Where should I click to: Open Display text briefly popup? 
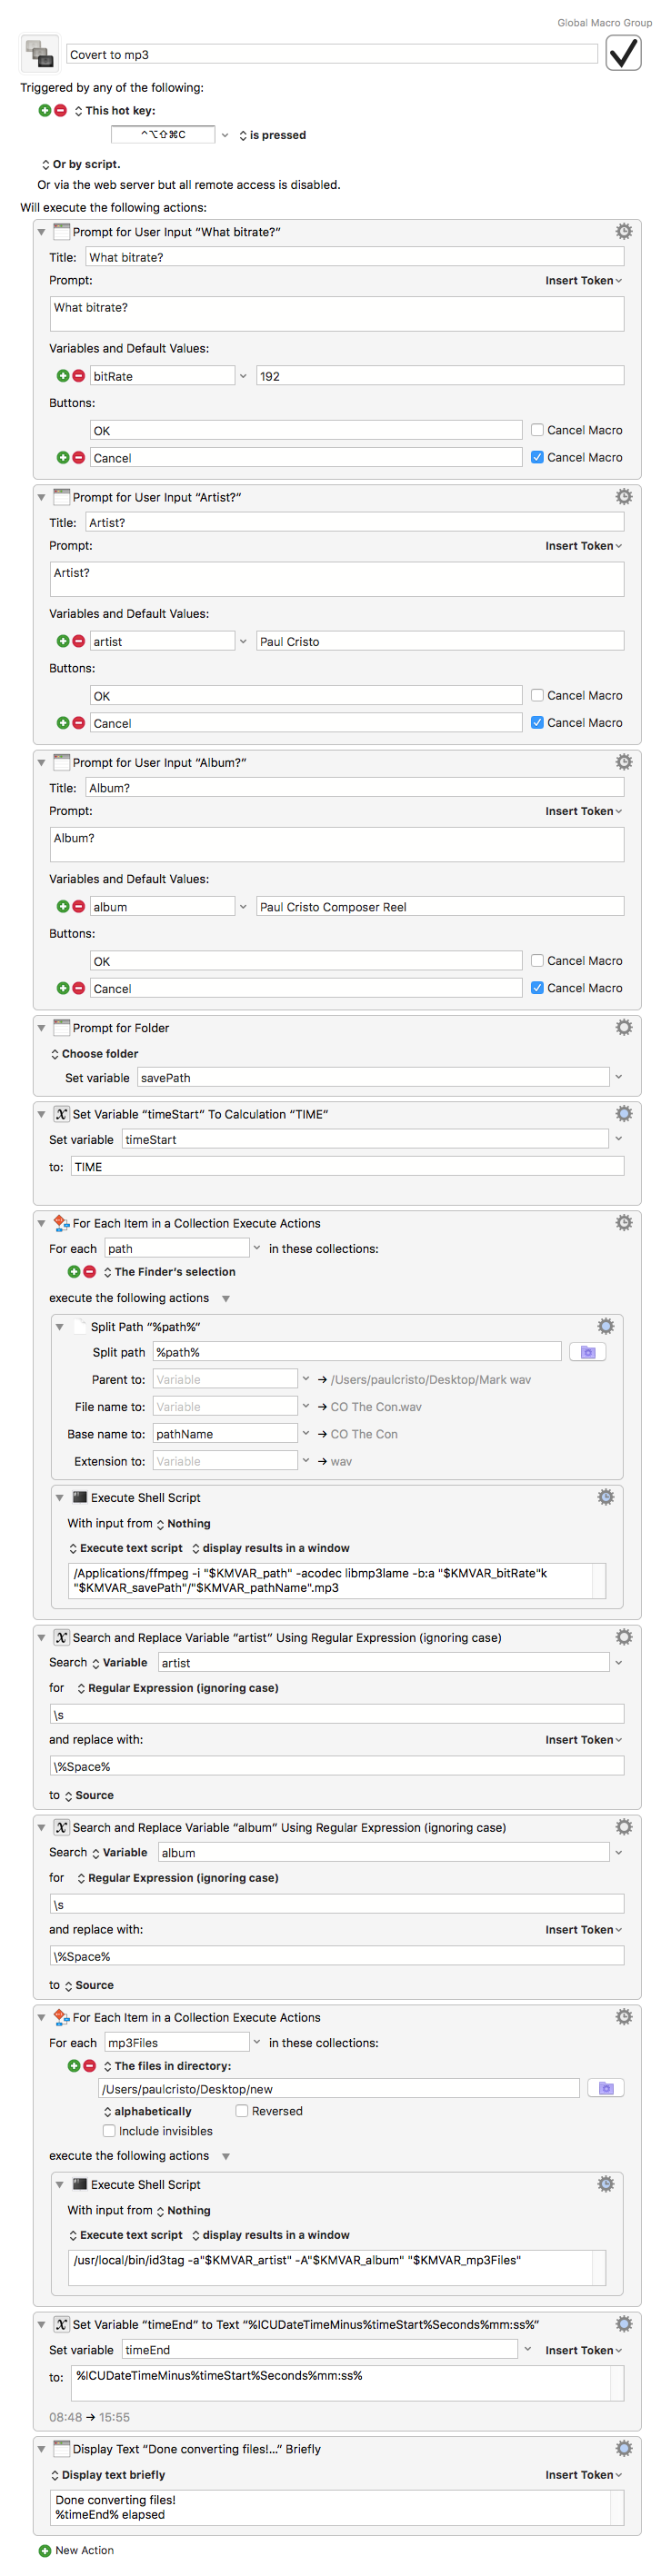108,2475
